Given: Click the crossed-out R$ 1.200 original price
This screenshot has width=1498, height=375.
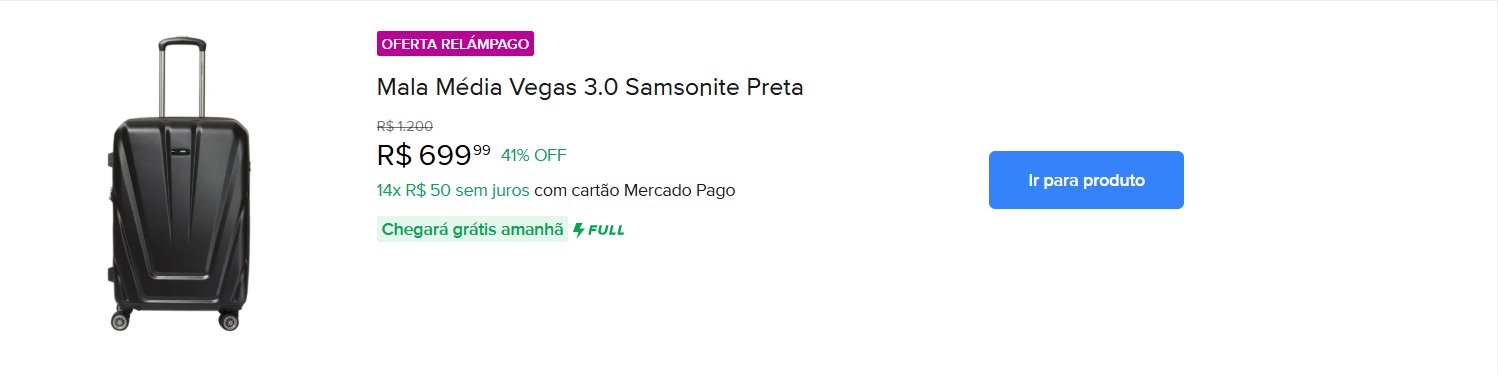Looking at the screenshot, I should (405, 126).
